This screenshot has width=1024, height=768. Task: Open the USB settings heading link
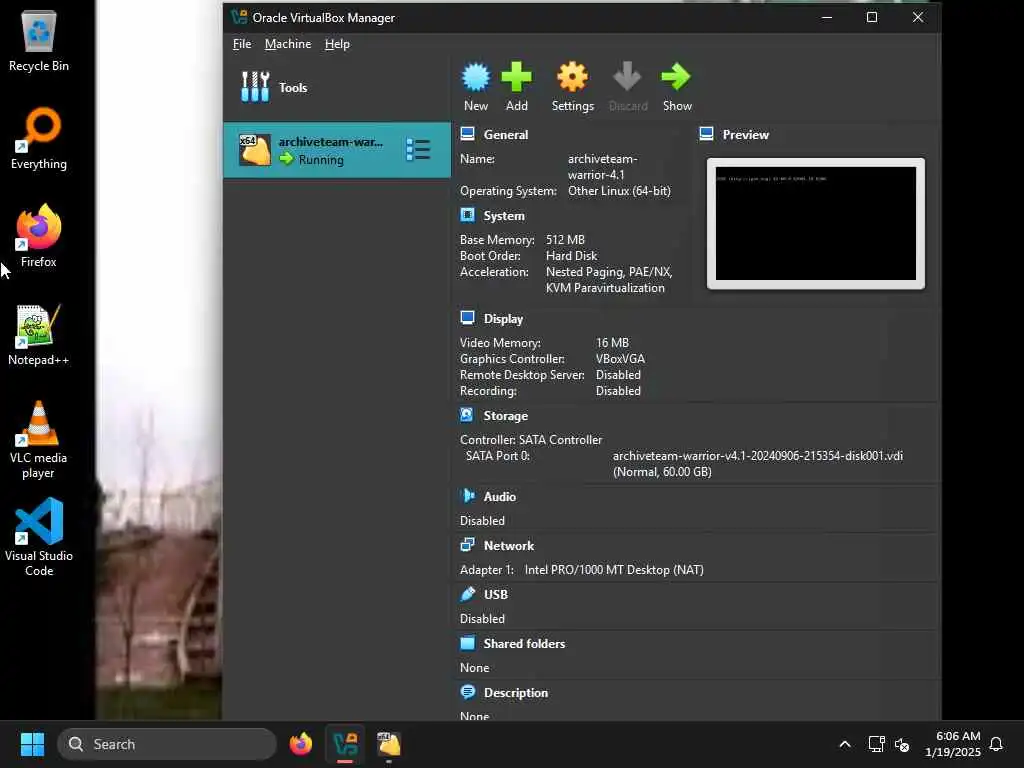pyautogui.click(x=496, y=594)
